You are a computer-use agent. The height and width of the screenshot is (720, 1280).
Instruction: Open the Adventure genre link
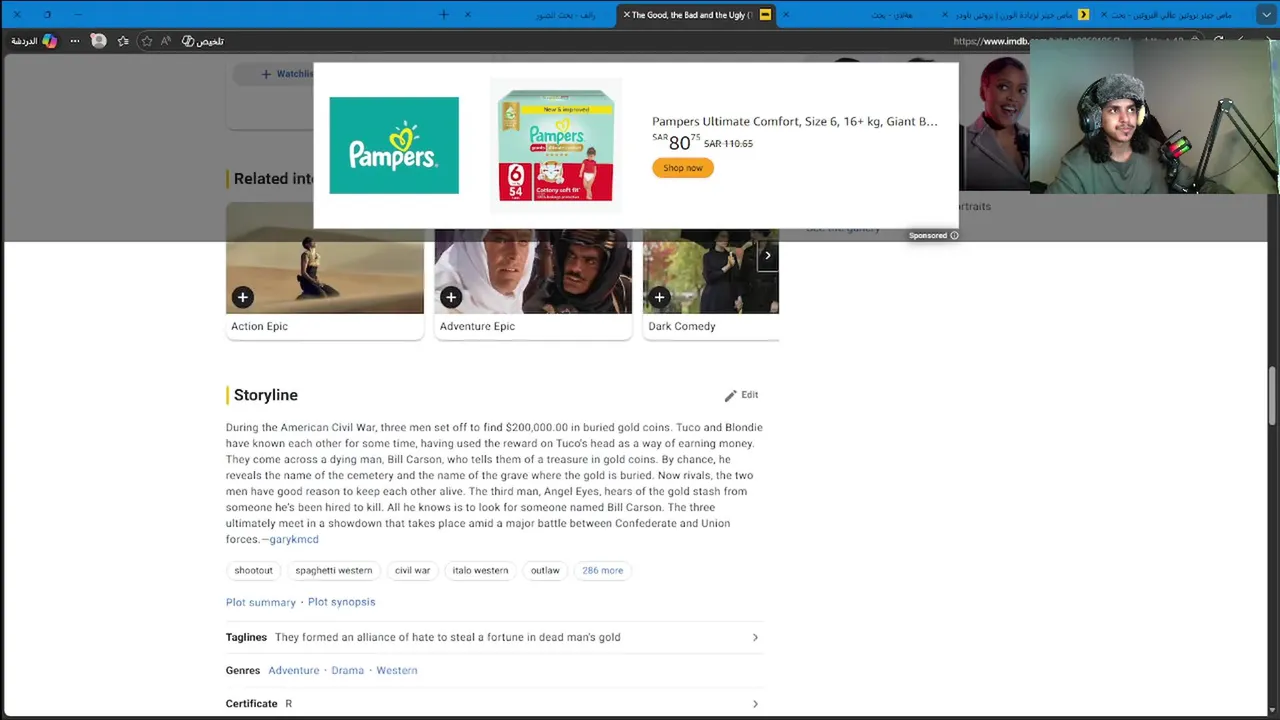coord(294,670)
